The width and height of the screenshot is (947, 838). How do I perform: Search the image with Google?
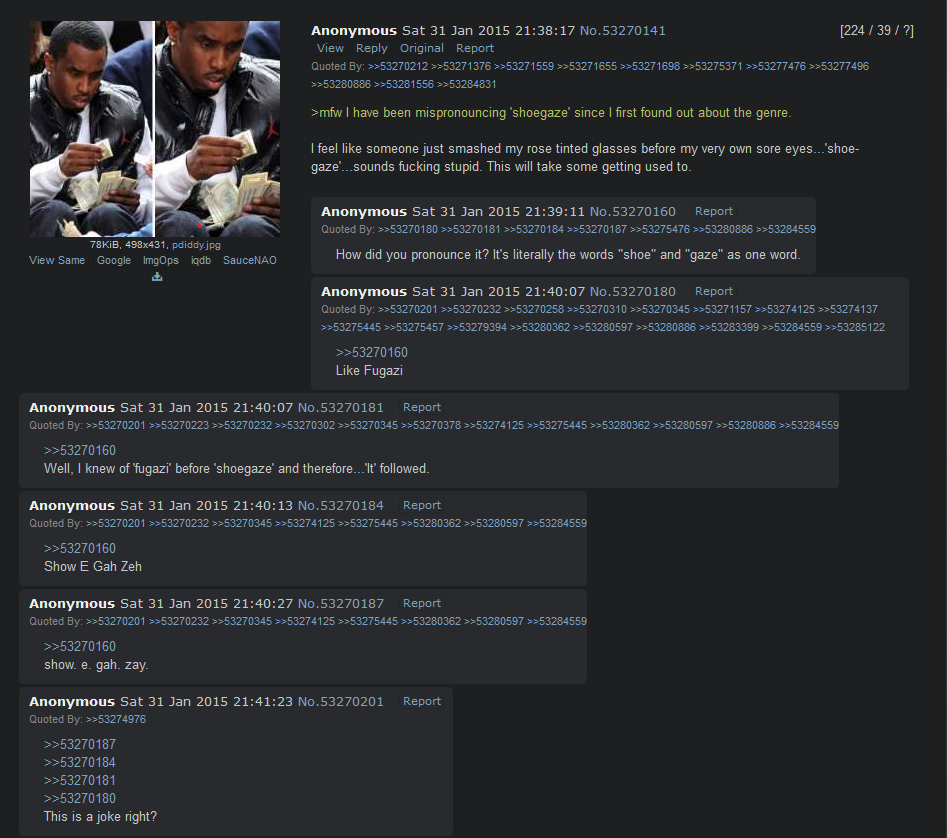tap(114, 260)
